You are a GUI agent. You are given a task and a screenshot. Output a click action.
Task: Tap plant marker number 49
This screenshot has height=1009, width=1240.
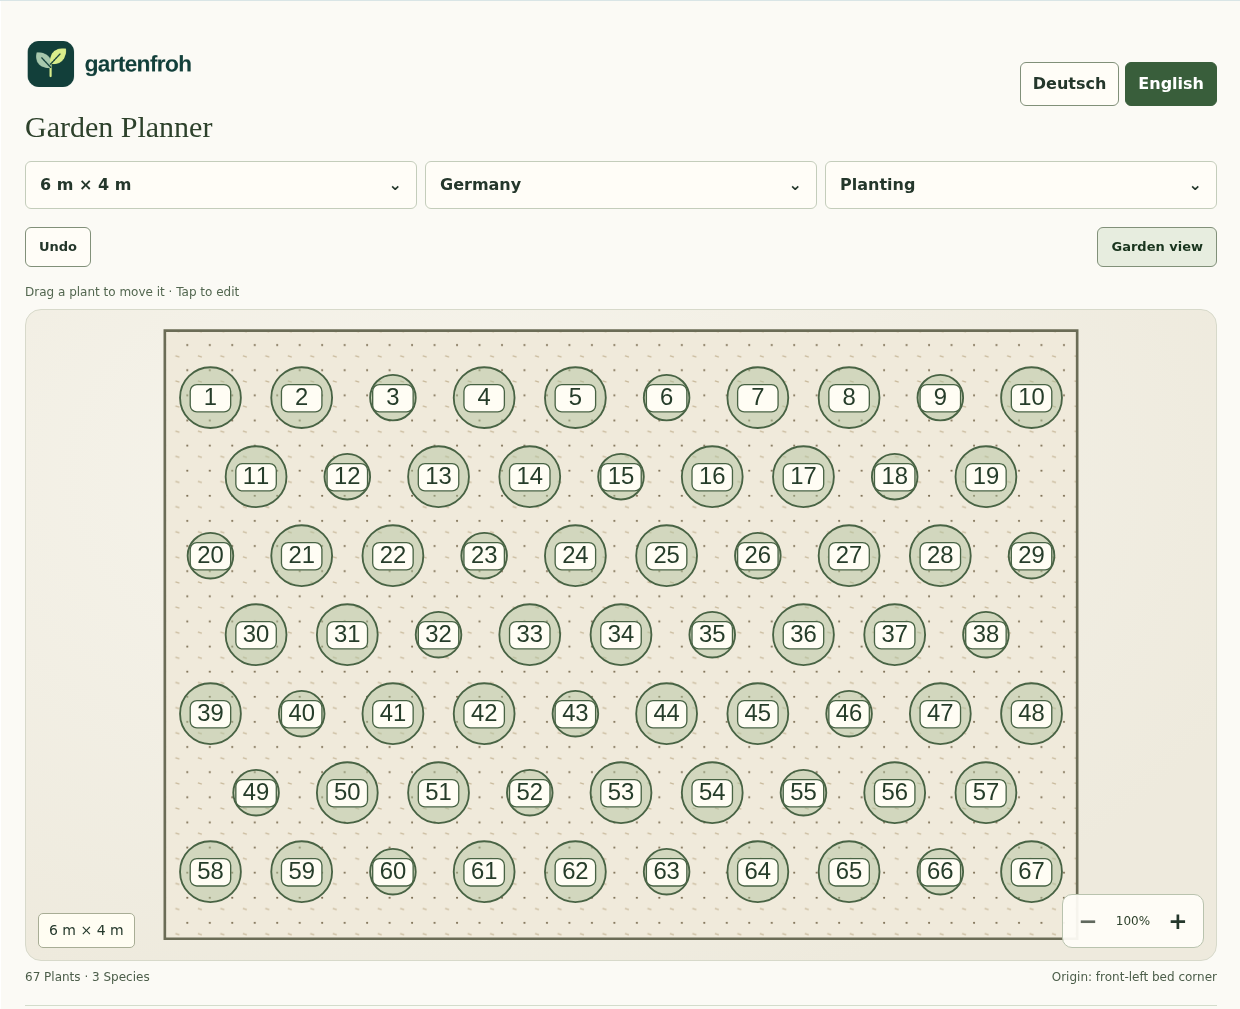tap(256, 792)
